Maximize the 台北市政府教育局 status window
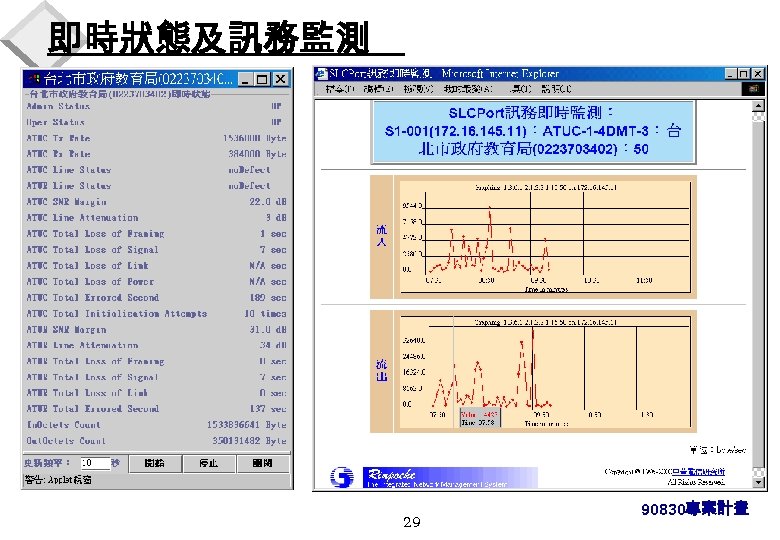The height and width of the screenshot is (540, 780). [262, 79]
